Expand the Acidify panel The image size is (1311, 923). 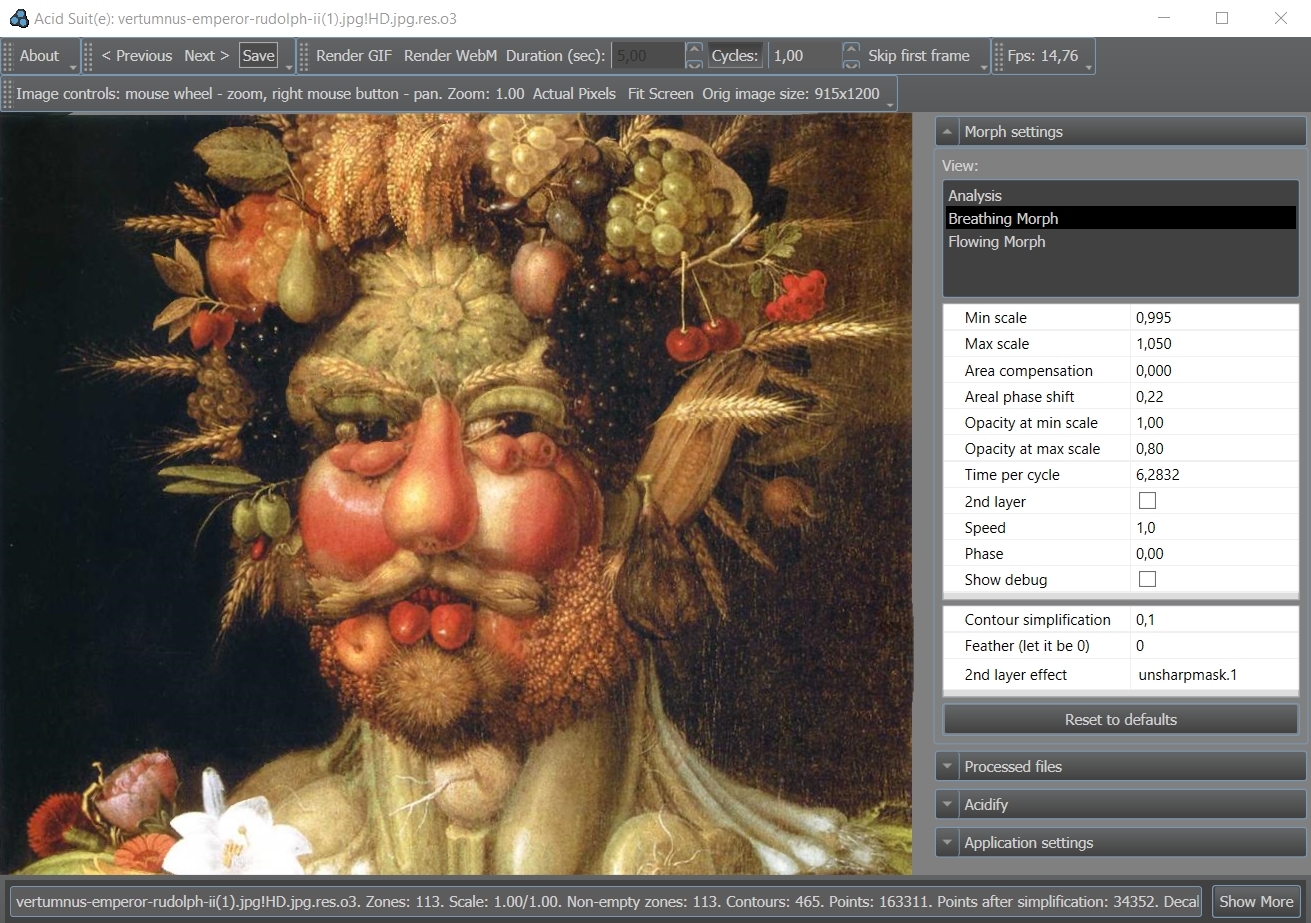click(x=1120, y=804)
